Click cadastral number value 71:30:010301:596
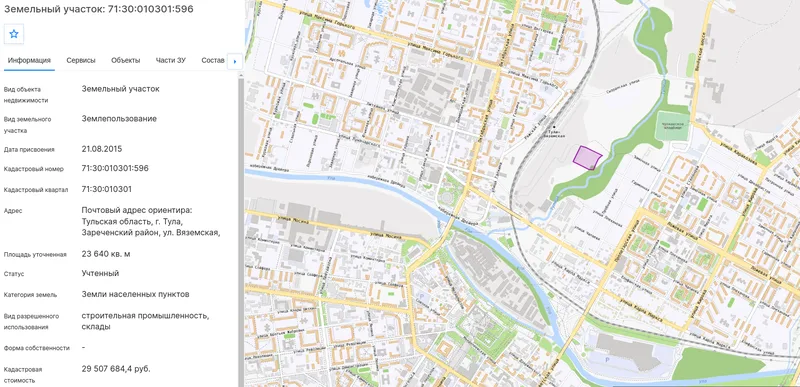The width and height of the screenshot is (800, 387). (115, 168)
